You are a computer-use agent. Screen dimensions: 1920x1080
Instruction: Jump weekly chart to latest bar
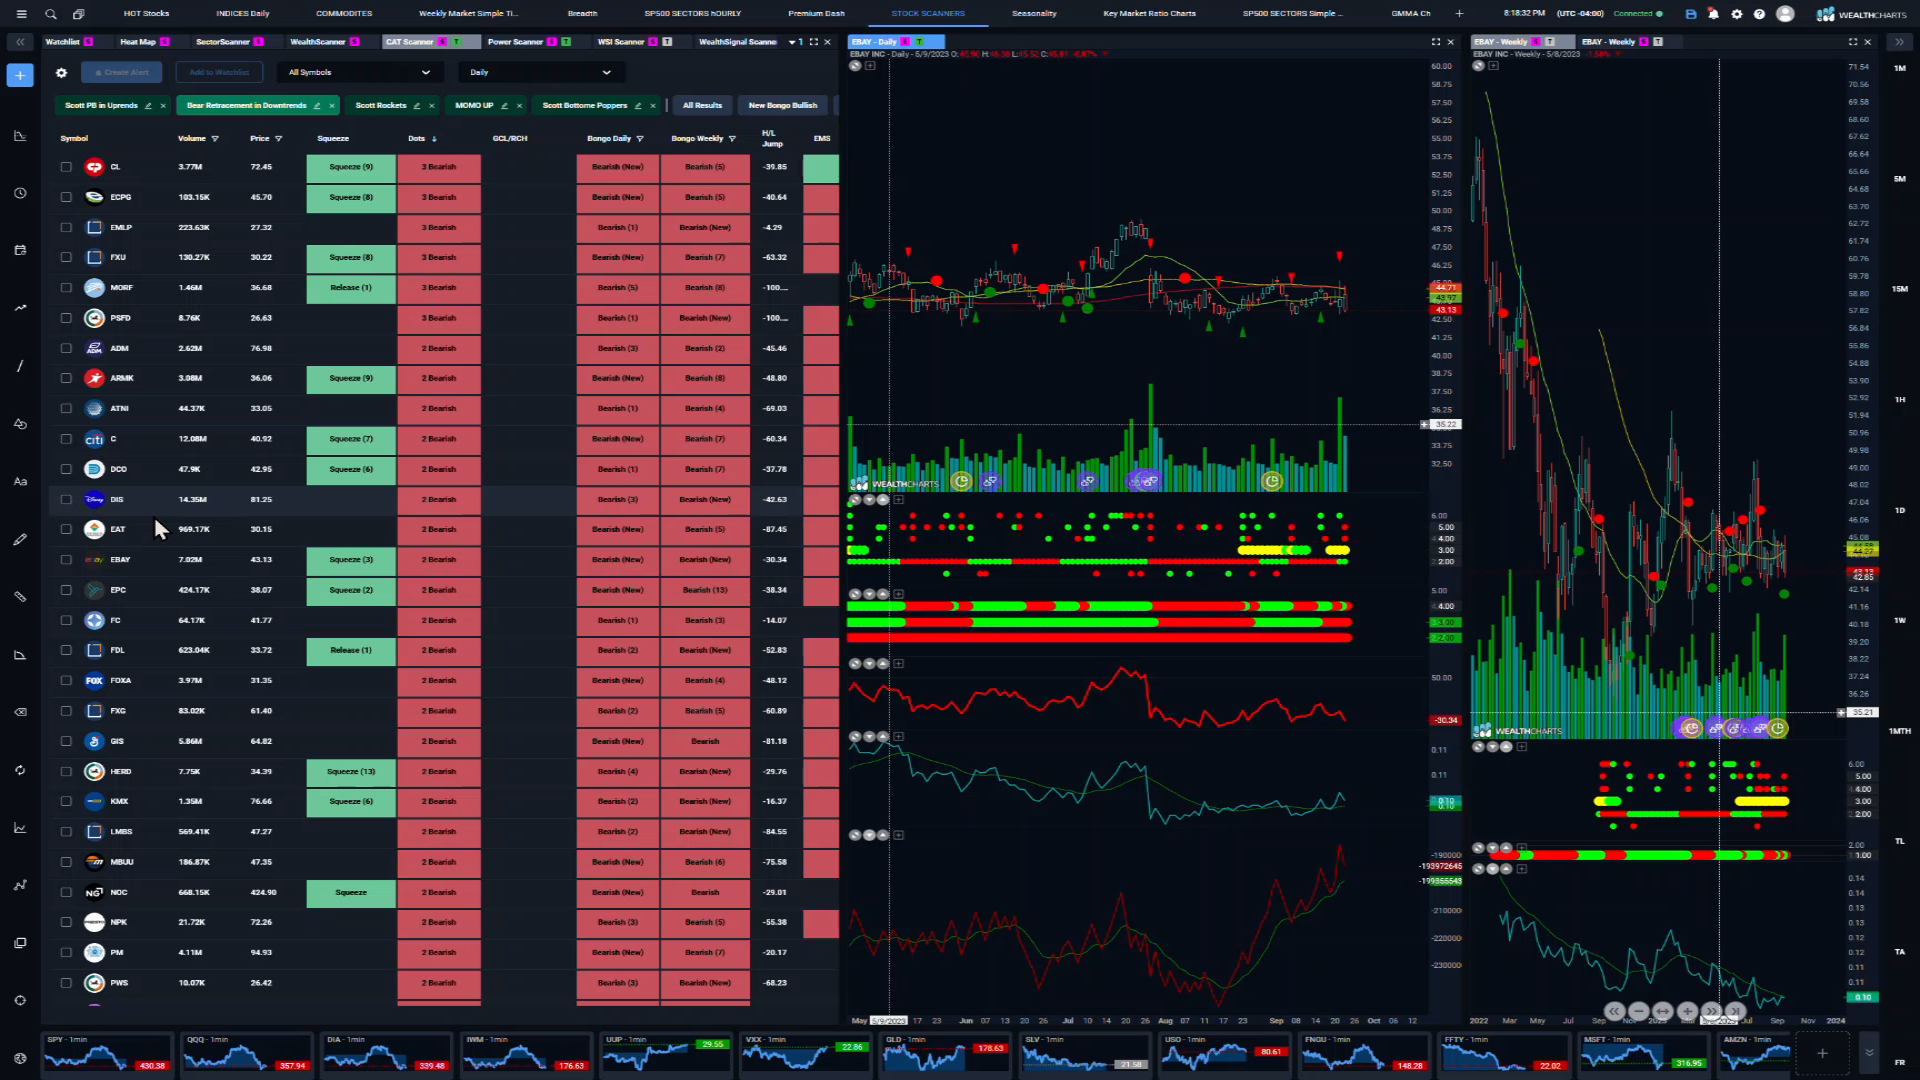coord(1735,1011)
